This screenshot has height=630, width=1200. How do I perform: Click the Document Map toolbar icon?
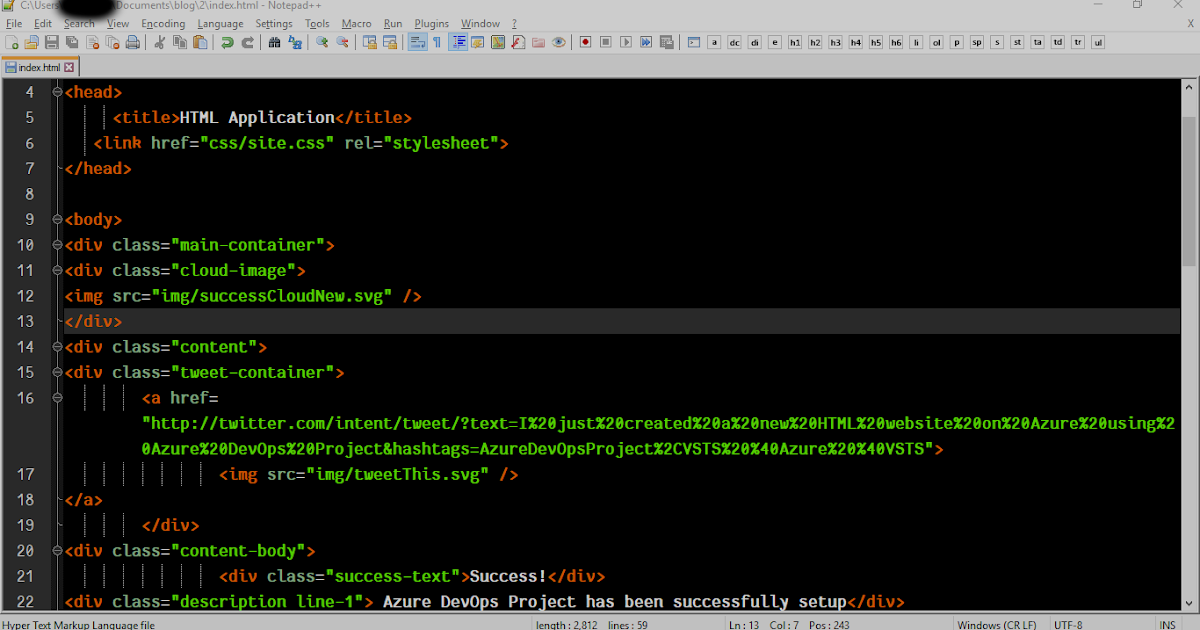point(498,42)
